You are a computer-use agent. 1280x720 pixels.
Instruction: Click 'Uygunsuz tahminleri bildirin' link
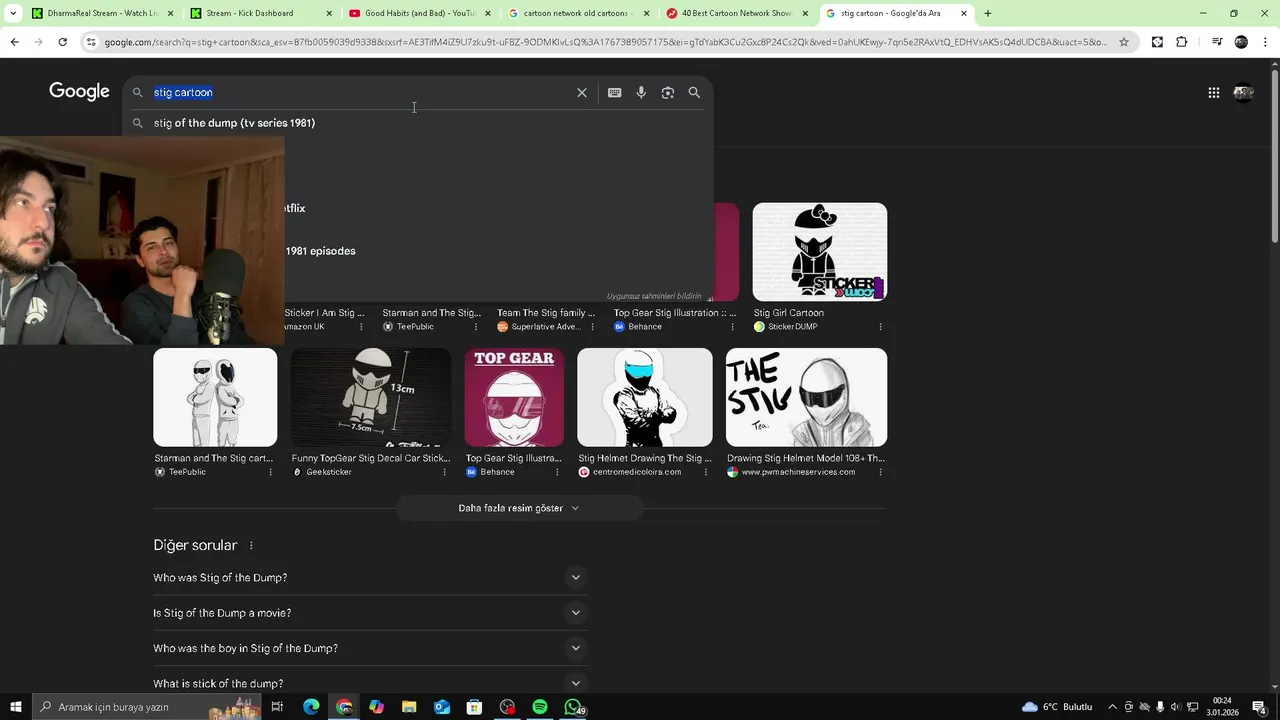pyautogui.click(x=653, y=296)
